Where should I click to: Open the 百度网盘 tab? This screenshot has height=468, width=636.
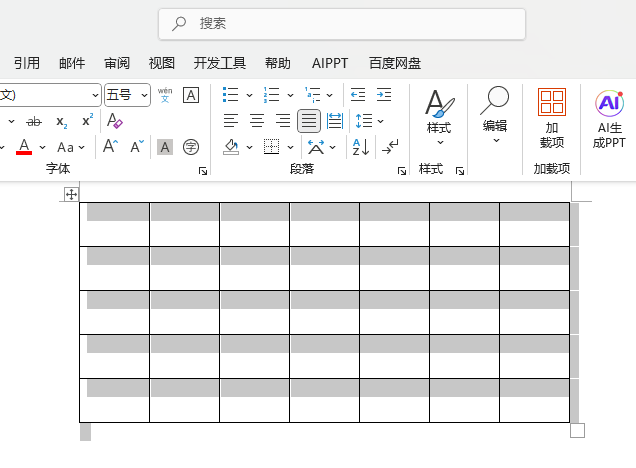click(395, 63)
